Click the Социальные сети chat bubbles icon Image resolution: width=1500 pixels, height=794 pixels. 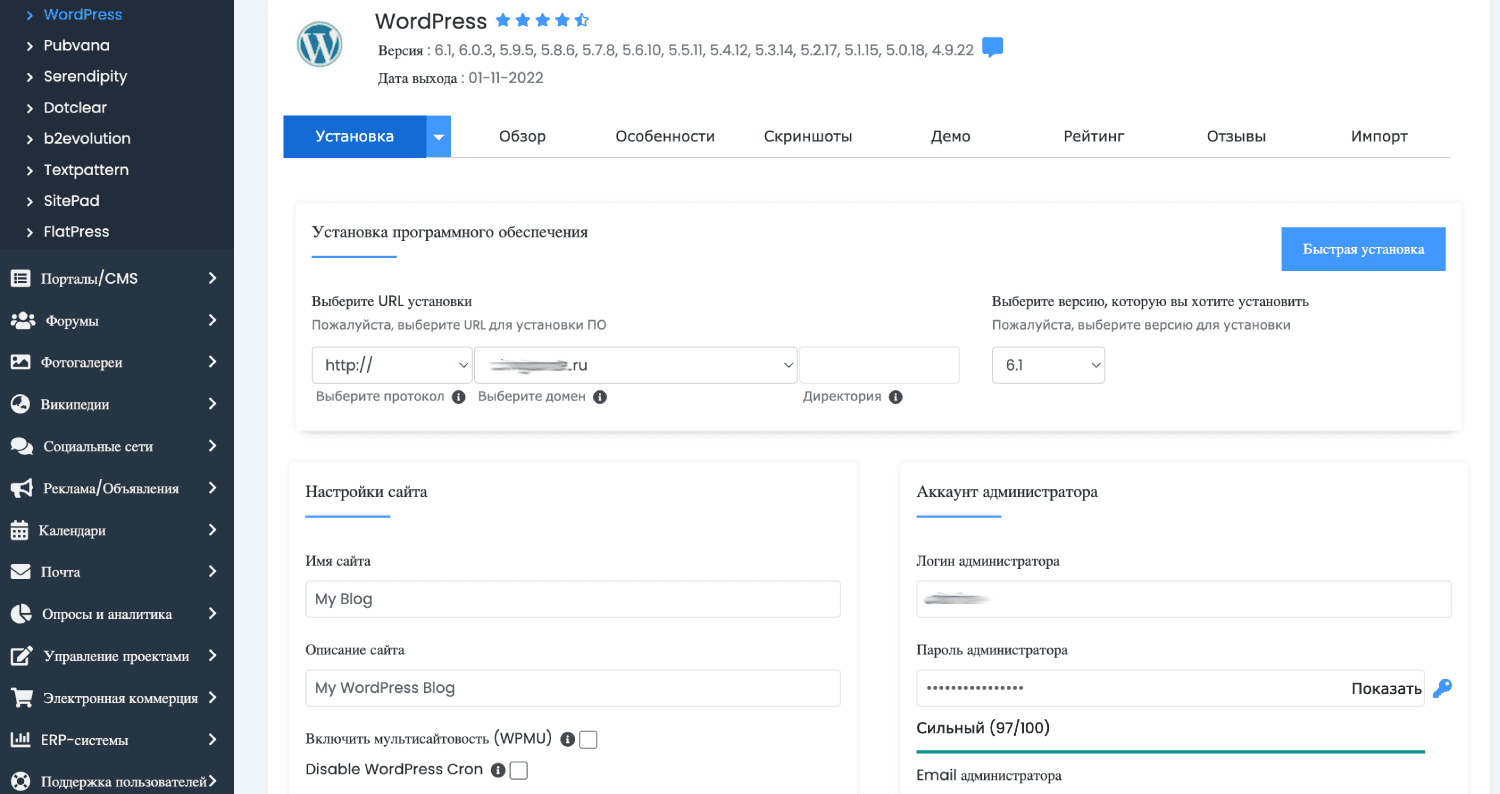pyautogui.click(x=21, y=446)
